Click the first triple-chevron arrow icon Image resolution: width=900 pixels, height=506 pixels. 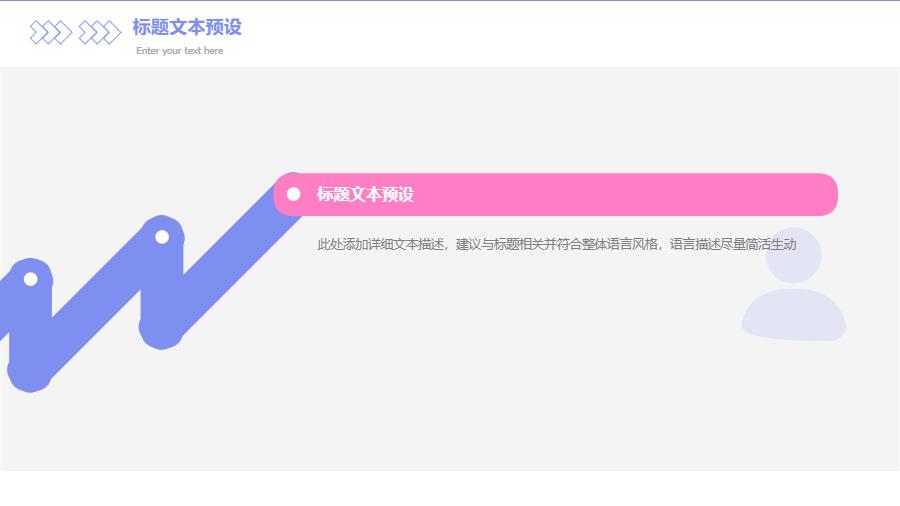click(x=51, y=33)
